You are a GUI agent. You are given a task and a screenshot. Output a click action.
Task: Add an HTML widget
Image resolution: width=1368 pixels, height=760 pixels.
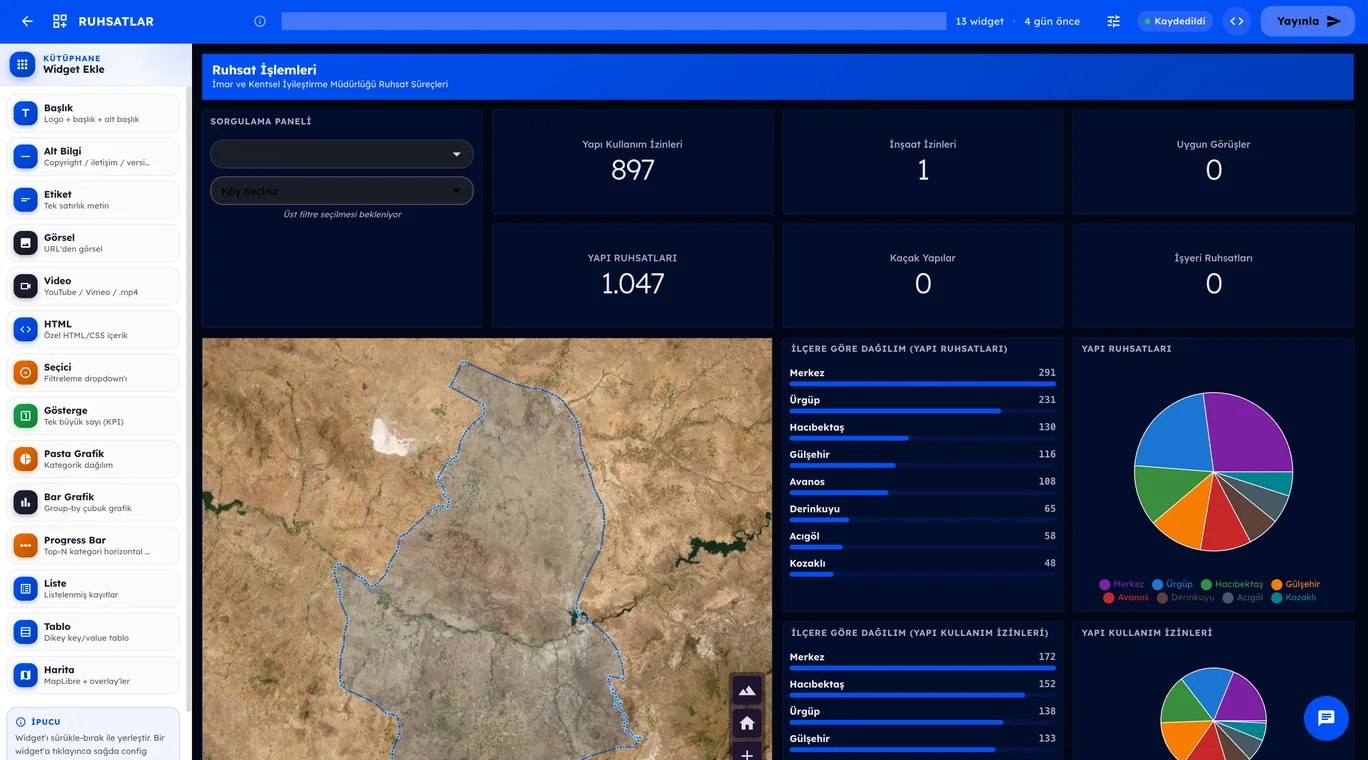93,329
